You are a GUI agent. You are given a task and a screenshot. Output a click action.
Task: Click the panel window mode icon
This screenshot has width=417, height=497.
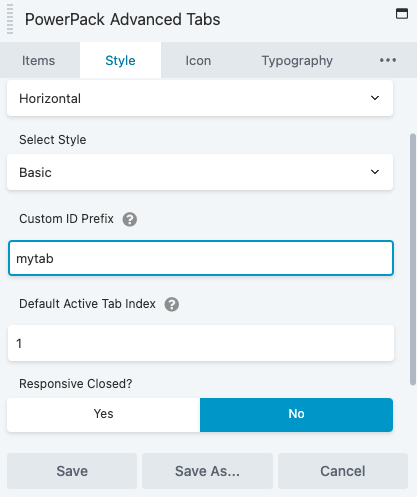(x=402, y=14)
